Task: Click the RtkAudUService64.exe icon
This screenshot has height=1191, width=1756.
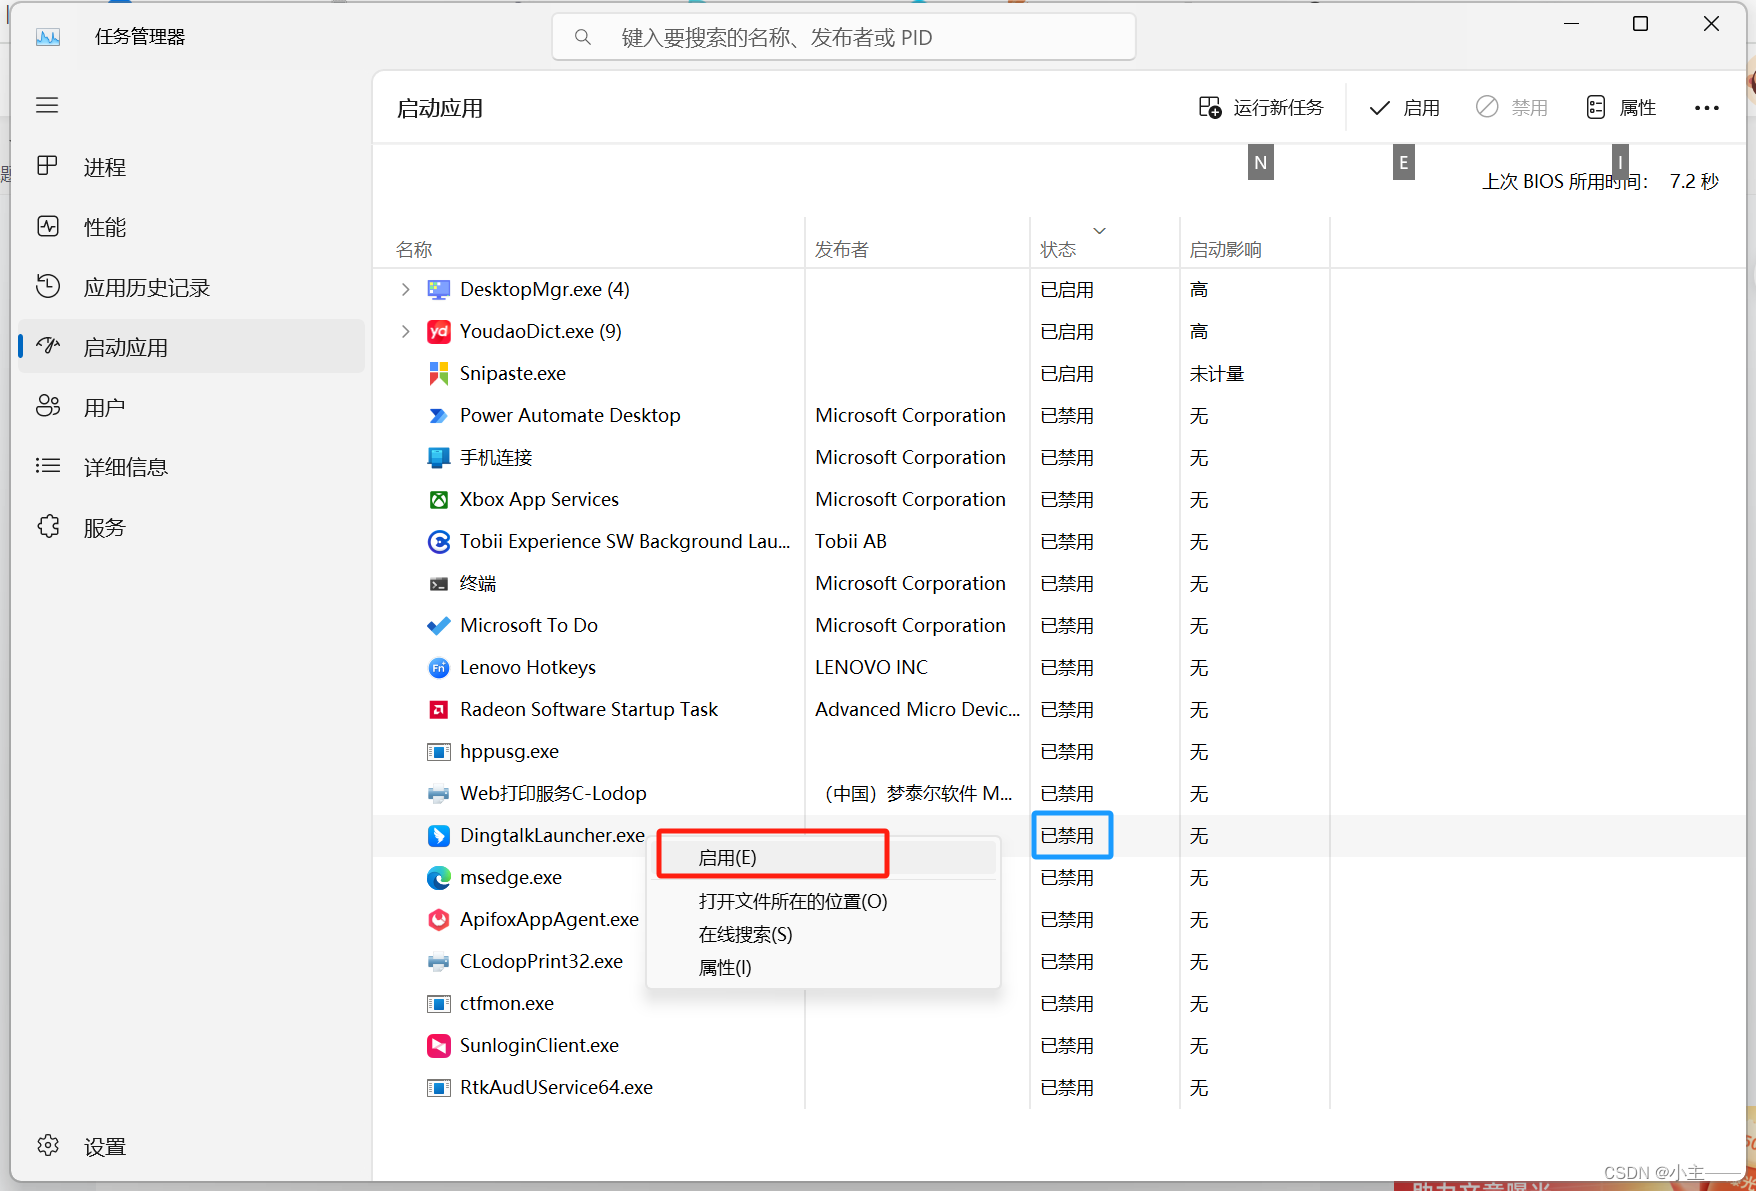Action: tap(438, 1087)
